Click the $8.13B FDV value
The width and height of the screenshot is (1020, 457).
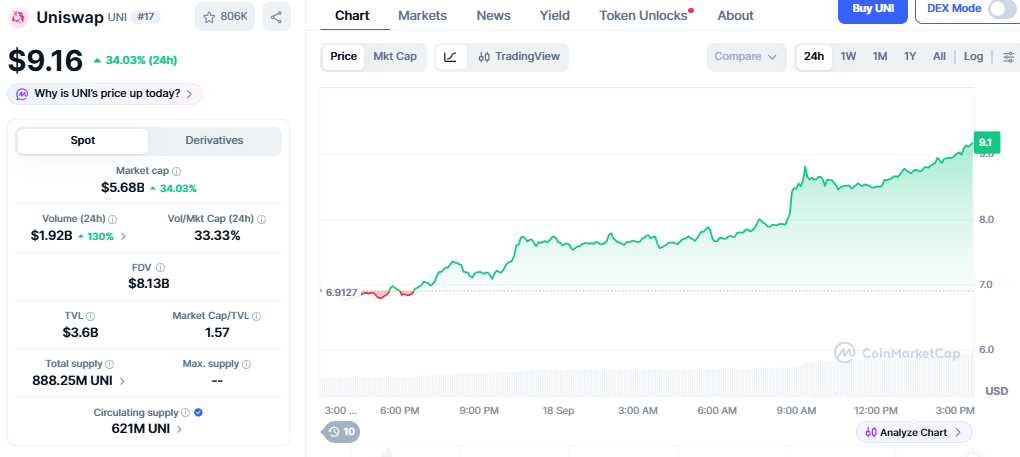pyautogui.click(x=149, y=284)
